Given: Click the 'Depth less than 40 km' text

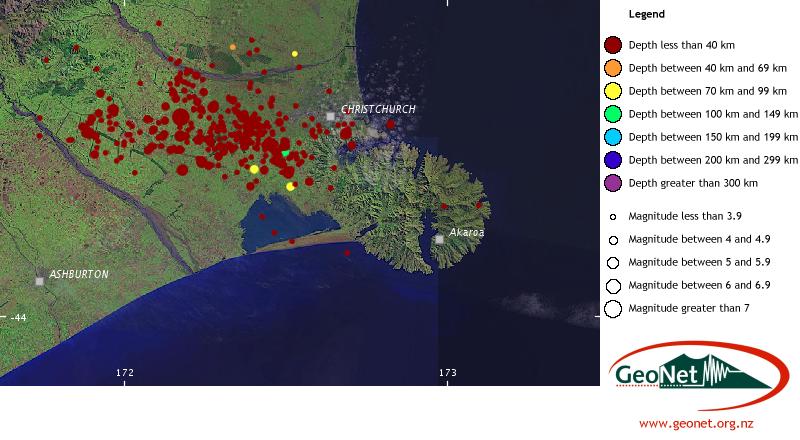Looking at the screenshot, I should 682,45.
